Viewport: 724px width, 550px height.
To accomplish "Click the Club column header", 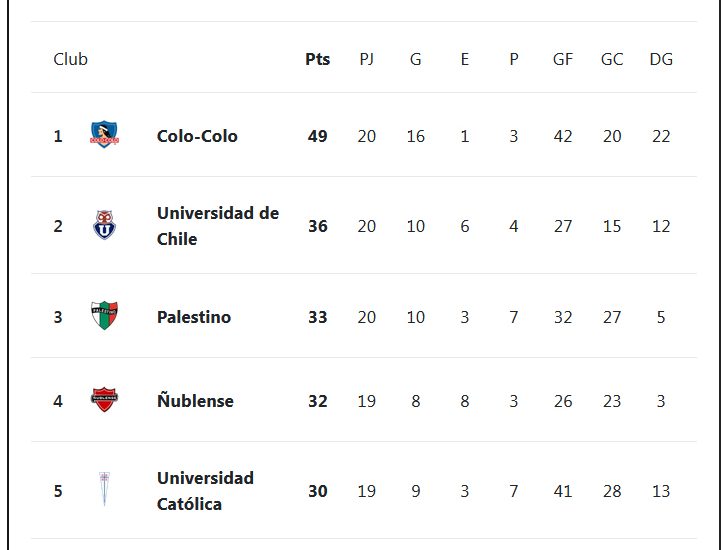I will pyautogui.click(x=71, y=59).
